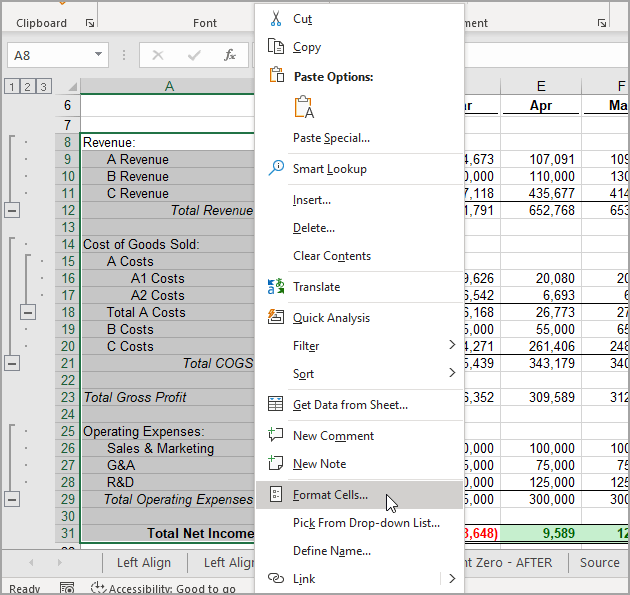Select cell A31 Total Net Income

point(168,533)
